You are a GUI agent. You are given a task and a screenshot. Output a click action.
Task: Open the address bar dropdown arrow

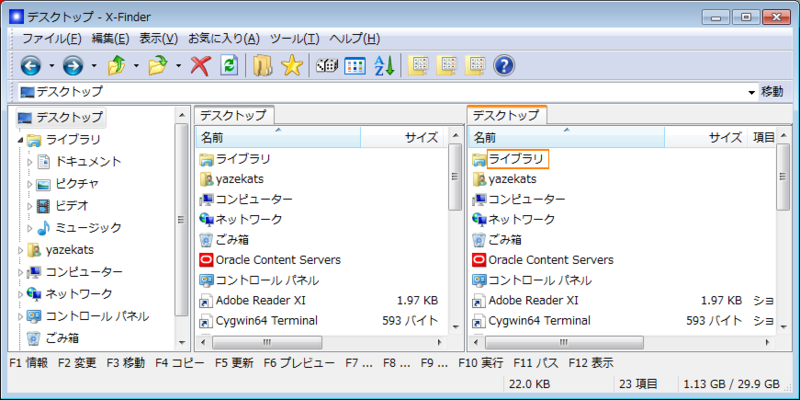pyautogui.click(x=751, y=93)
